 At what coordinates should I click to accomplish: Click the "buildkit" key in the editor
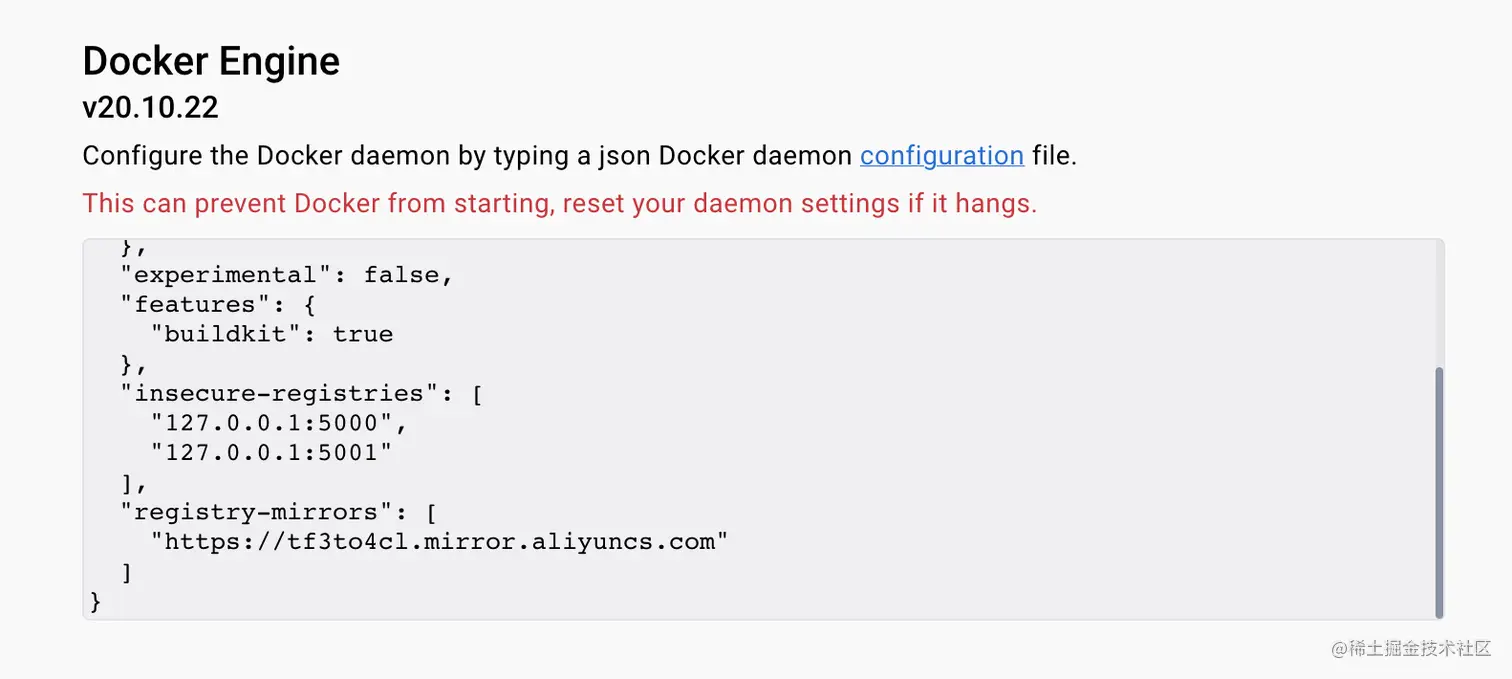click(225, 334)
